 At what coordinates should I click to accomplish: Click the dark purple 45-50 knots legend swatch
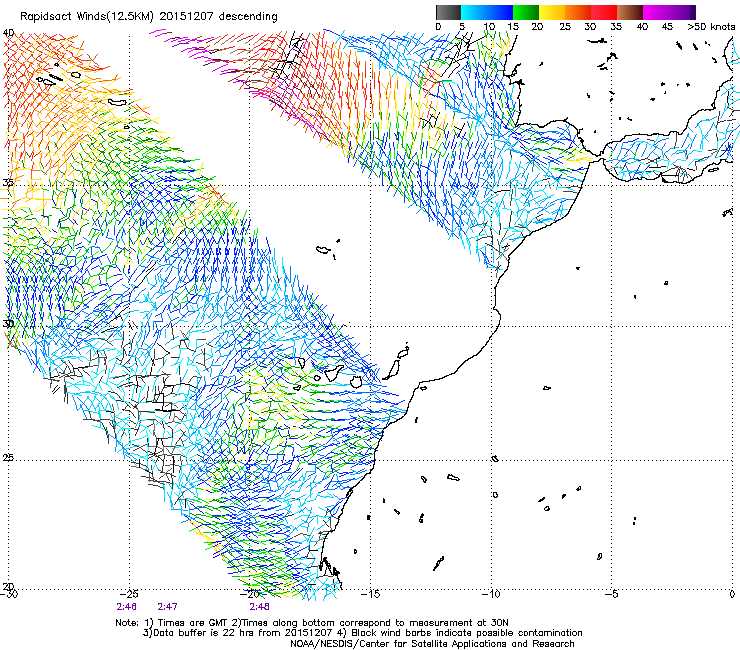click(x=682, y=12)
